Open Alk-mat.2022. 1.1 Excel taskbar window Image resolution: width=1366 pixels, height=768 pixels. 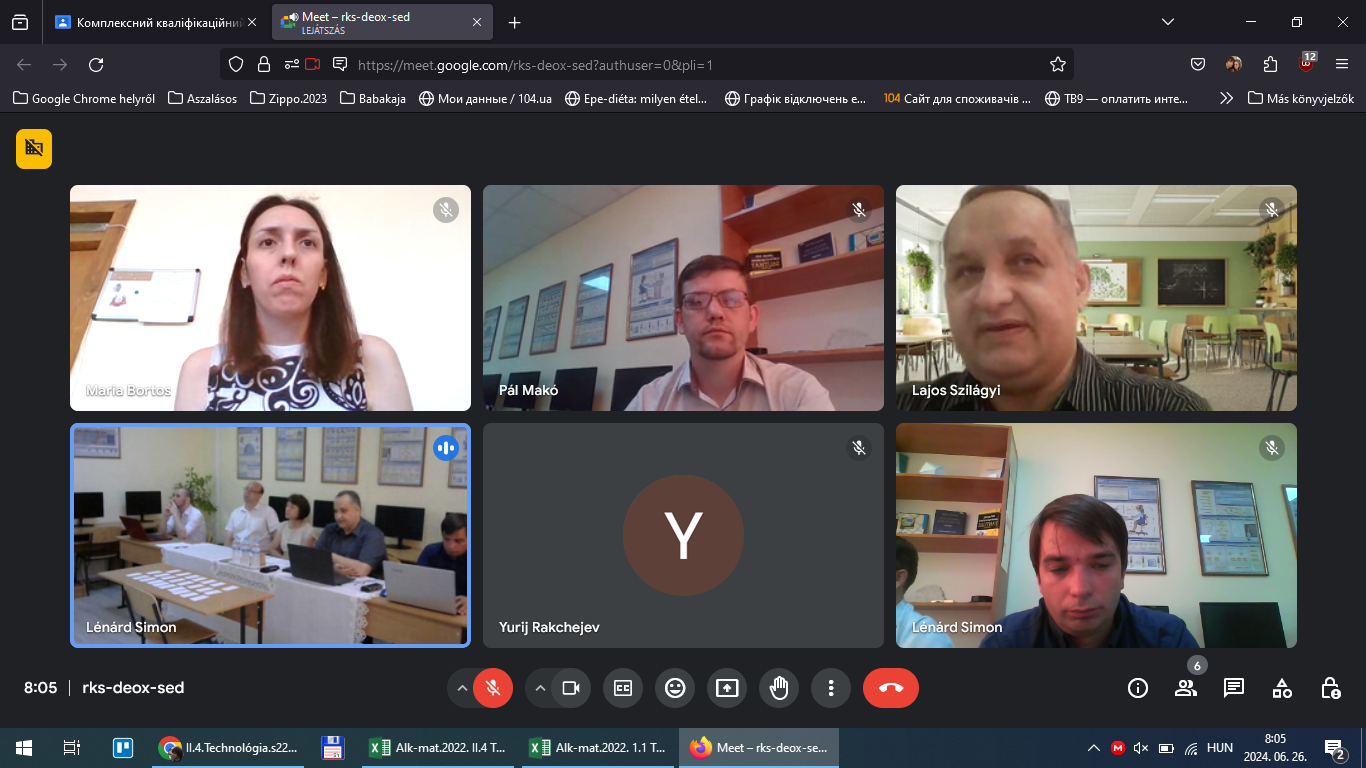pos(600,748)
